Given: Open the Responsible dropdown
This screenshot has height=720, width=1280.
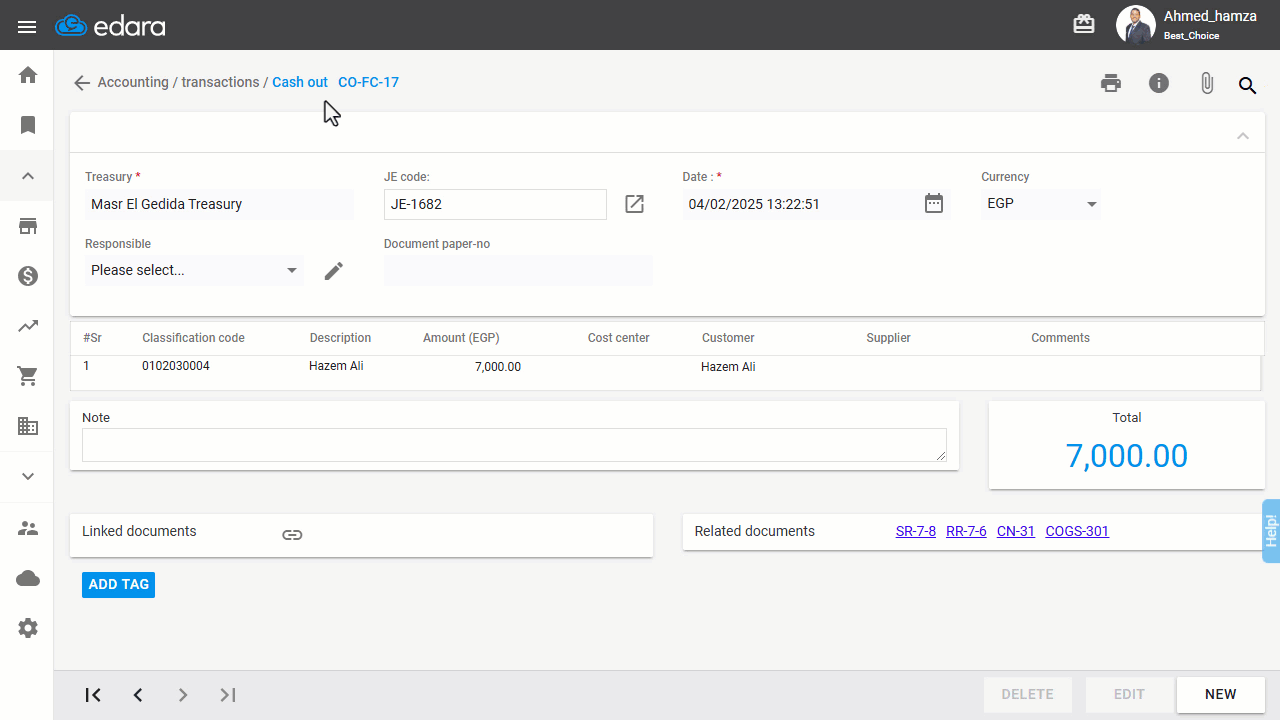Looking at the screenshot, I should 194,270.
